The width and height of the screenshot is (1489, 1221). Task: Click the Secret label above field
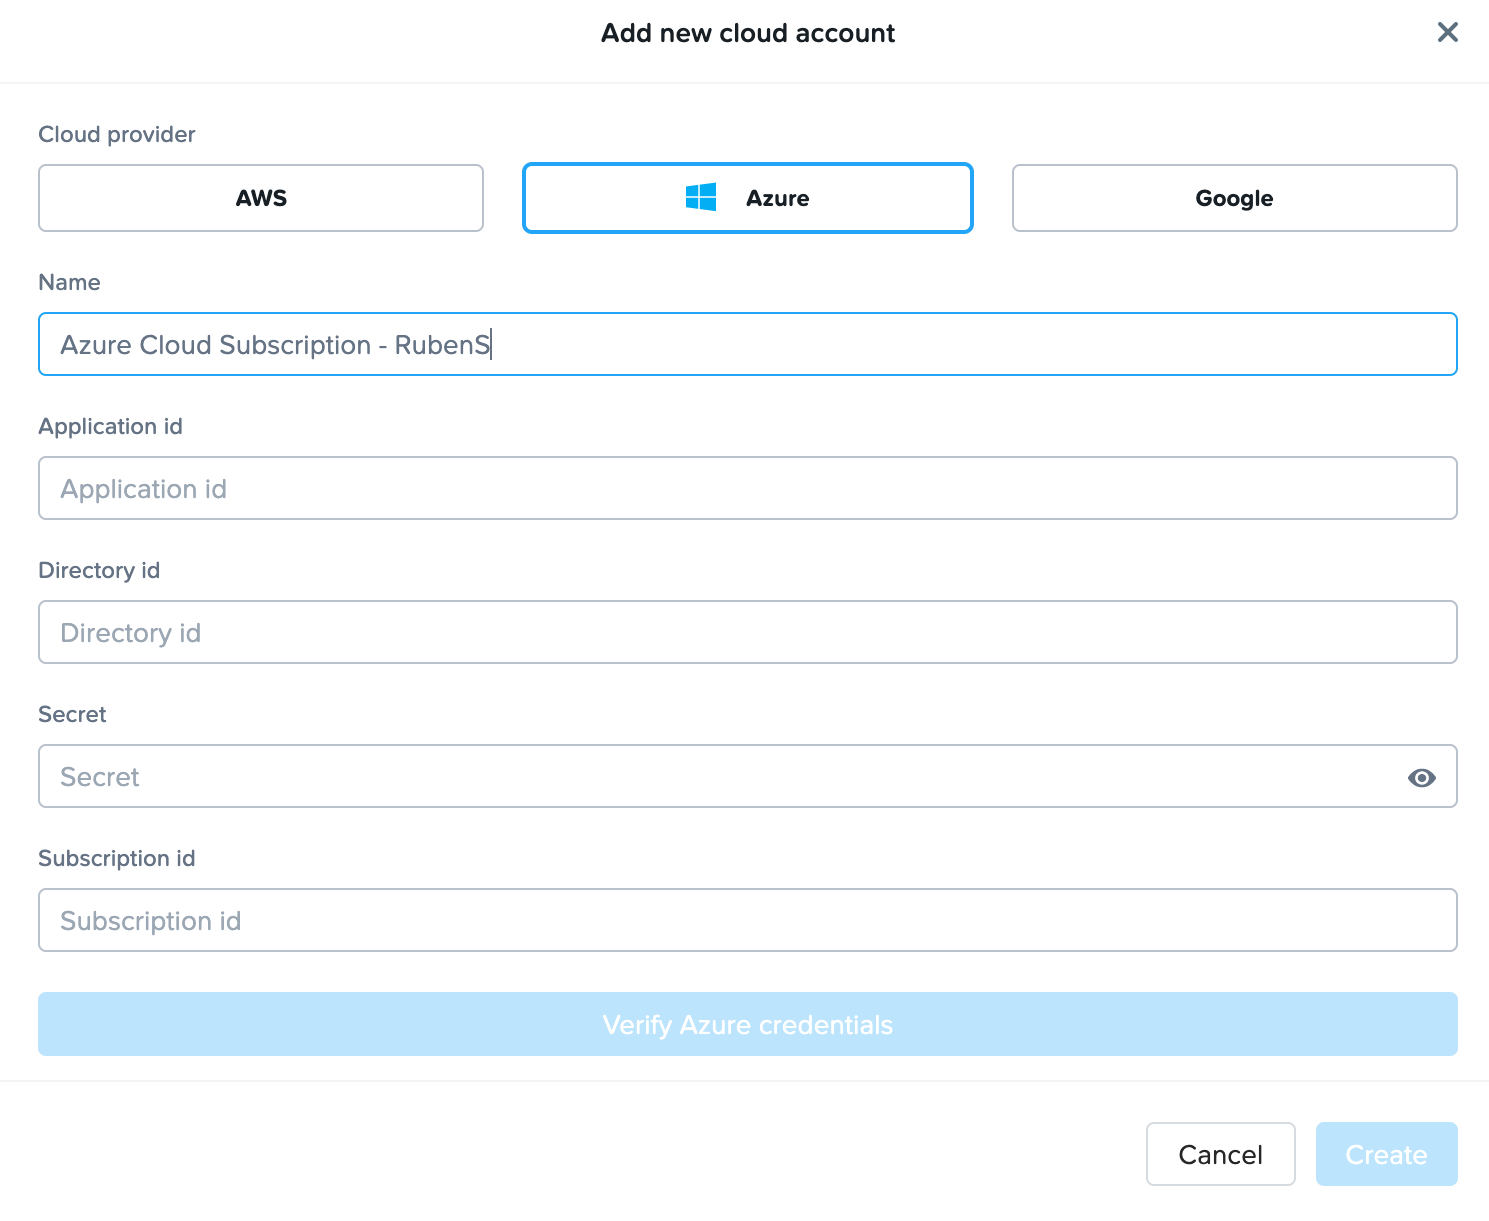(x=72, y=715)
